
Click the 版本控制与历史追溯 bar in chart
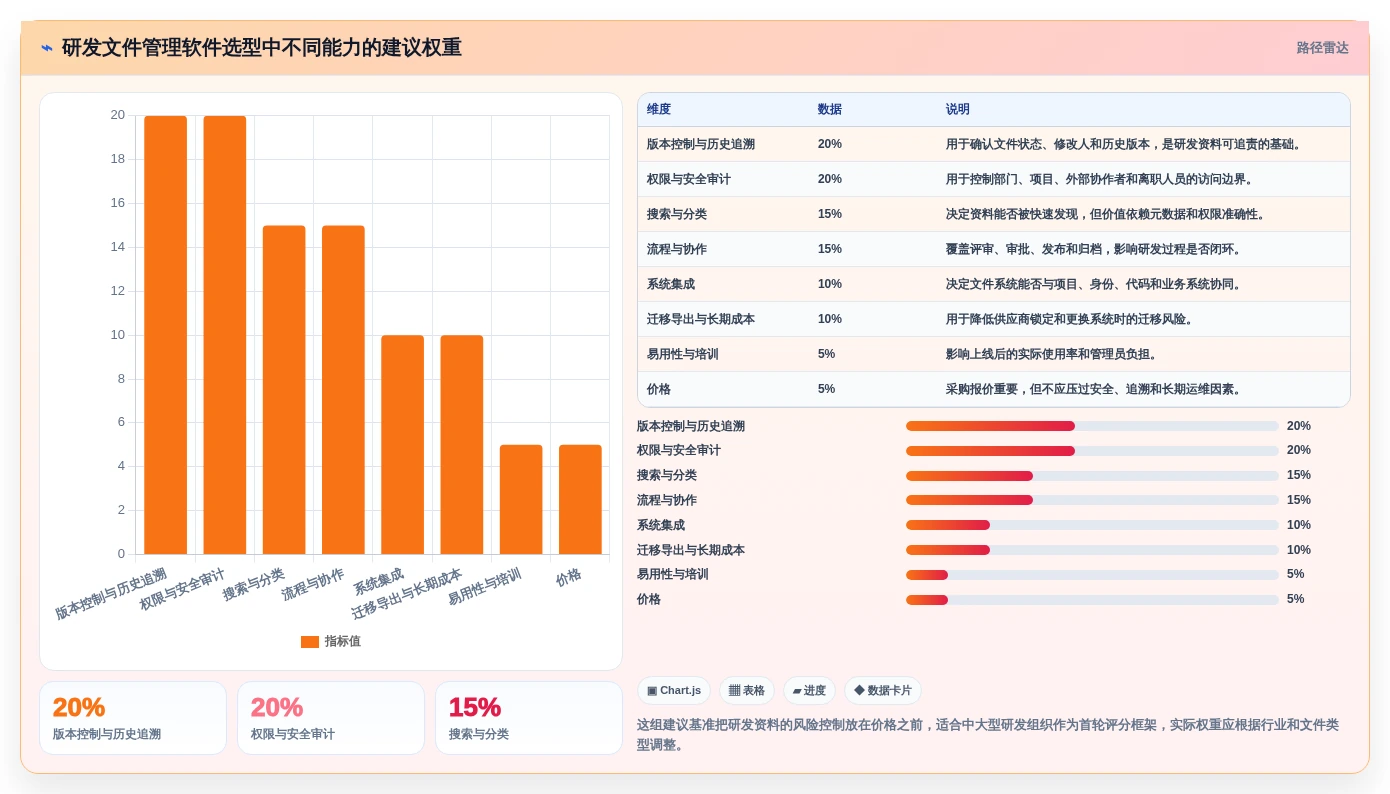[x=165, y=335]
